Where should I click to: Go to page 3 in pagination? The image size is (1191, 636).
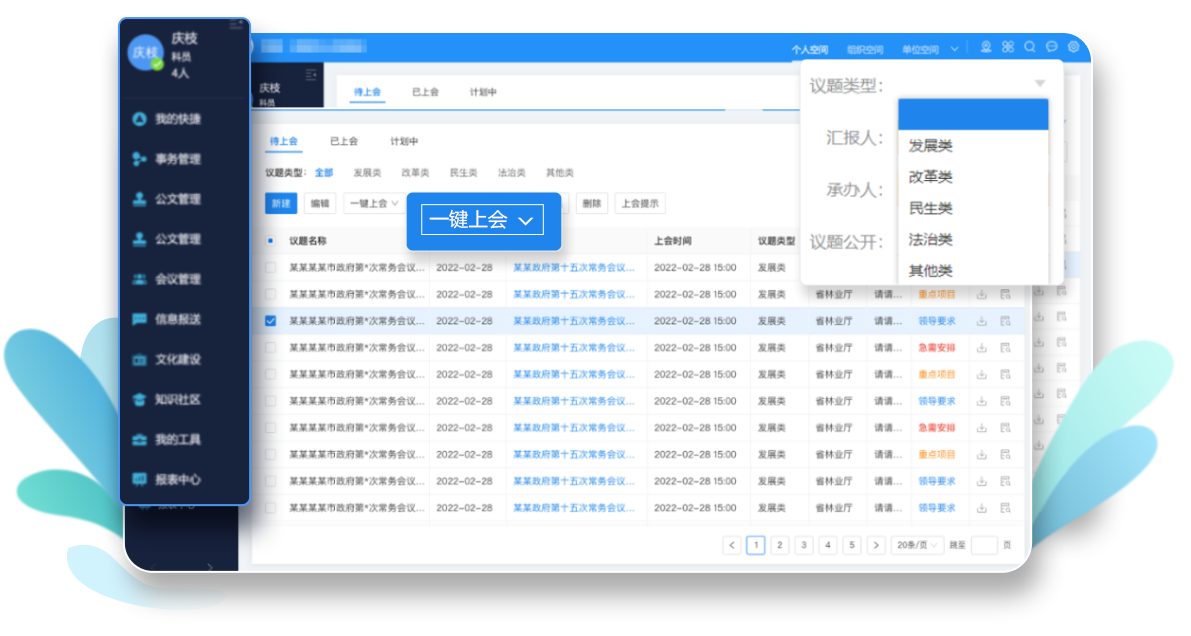tap(804, 545)
